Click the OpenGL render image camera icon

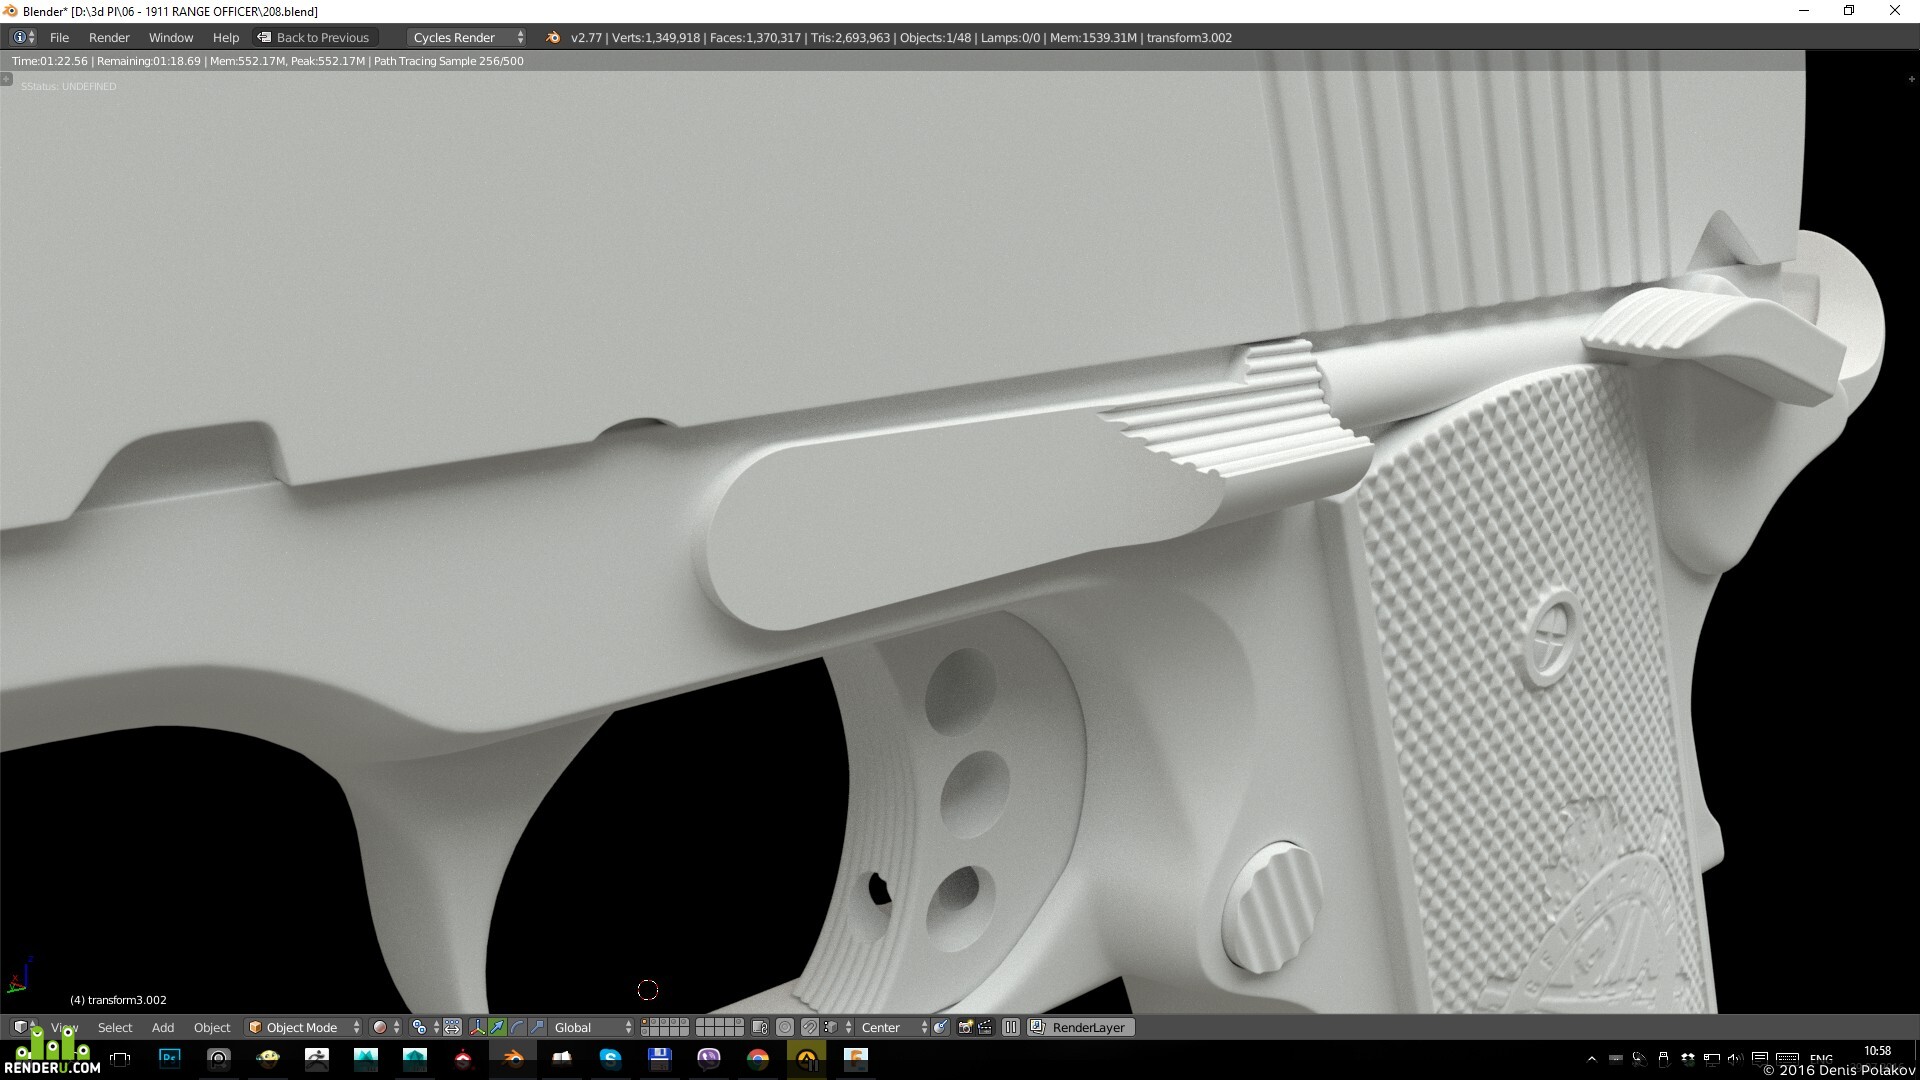click(x=965, y=1027)
